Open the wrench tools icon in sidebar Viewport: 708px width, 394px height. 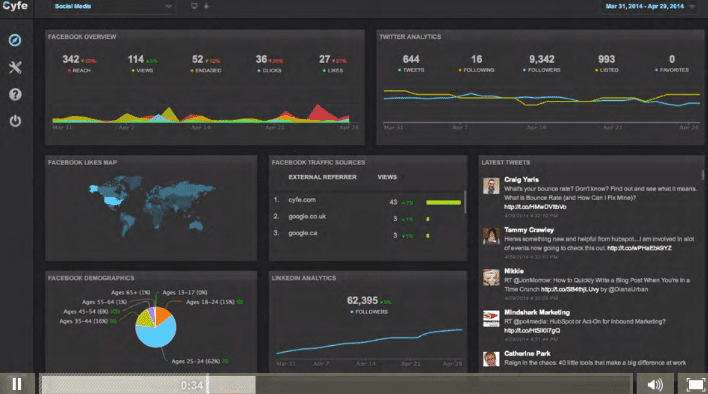pyautogui.click(x=15, y=67)
